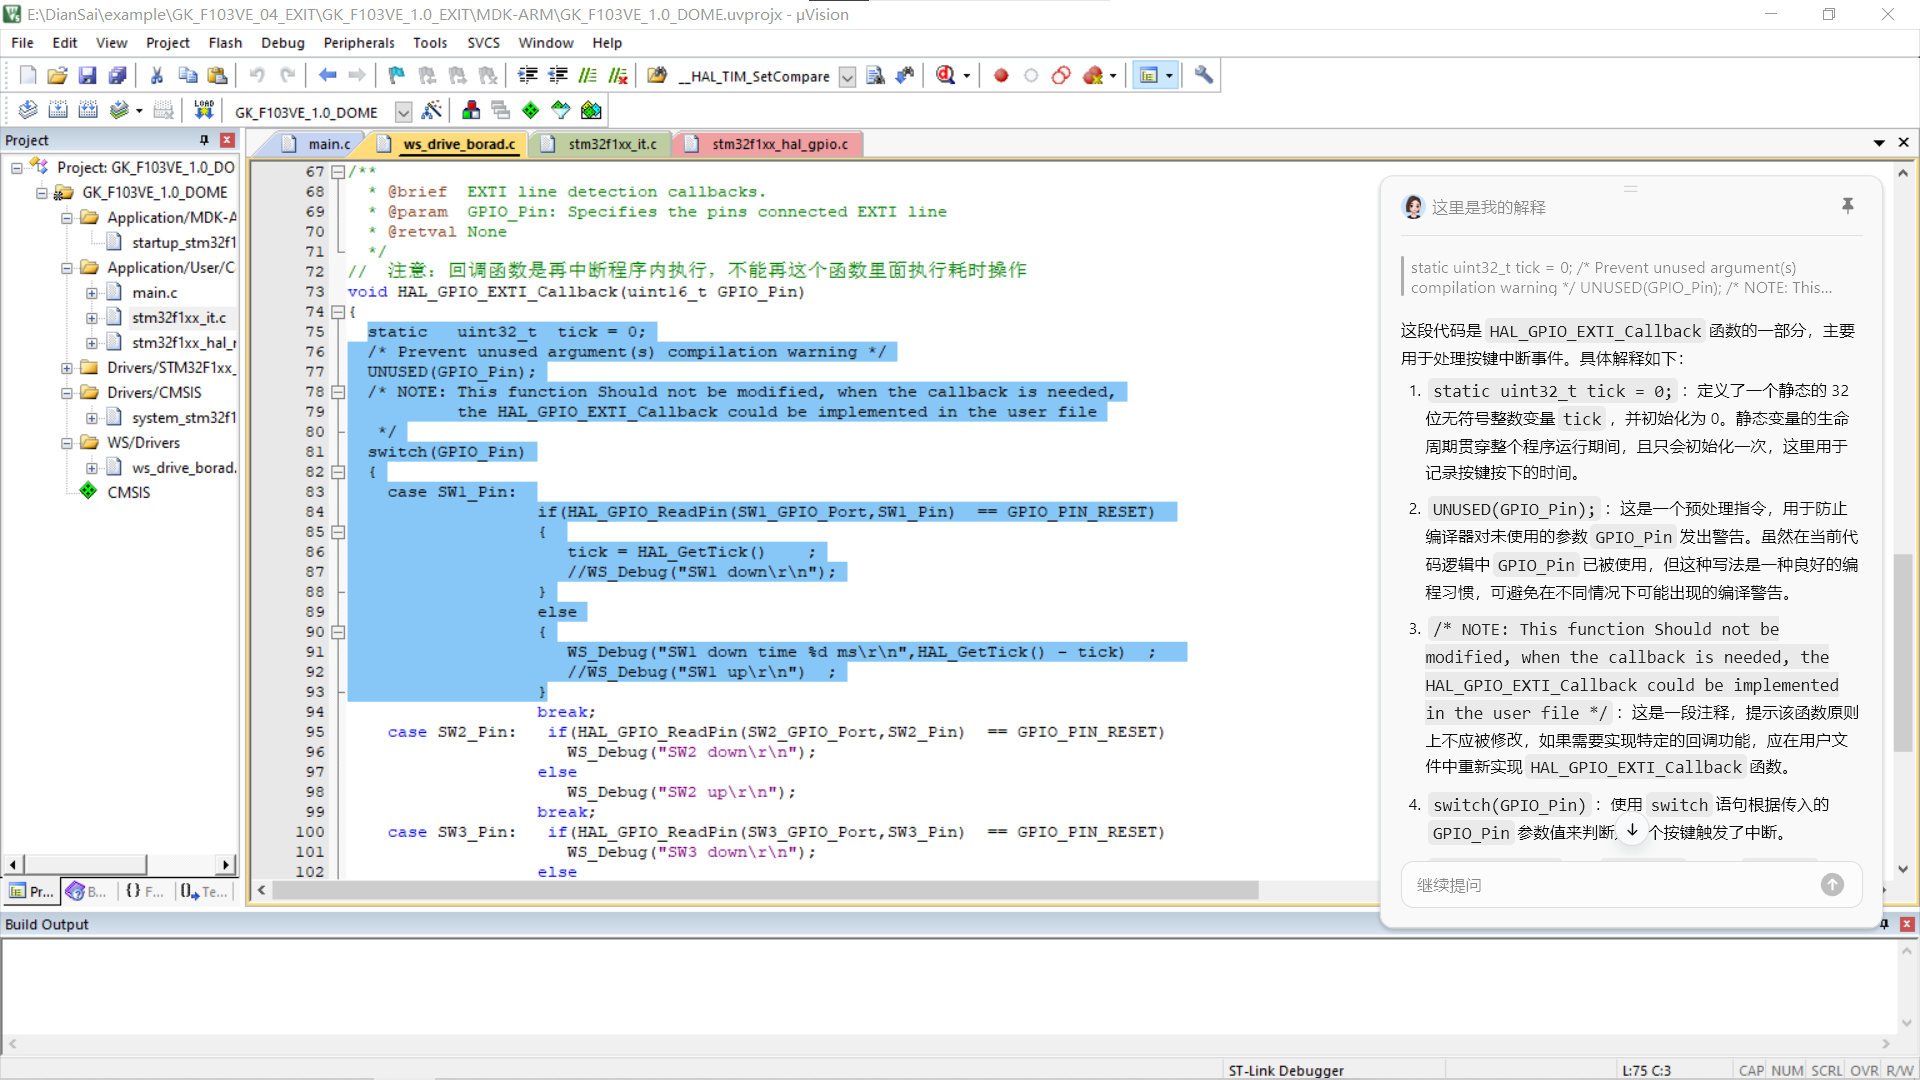Click the Download to flash LOAD icon

point(204,110)
